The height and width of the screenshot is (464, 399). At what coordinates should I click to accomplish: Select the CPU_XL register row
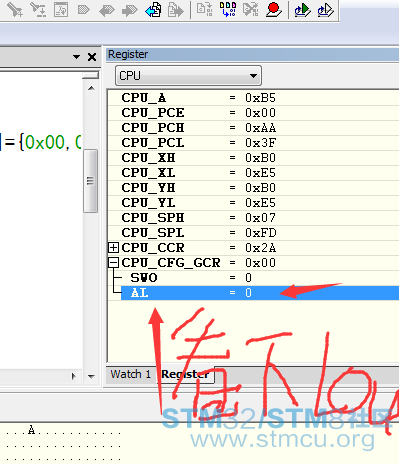(x=253, y=173)
